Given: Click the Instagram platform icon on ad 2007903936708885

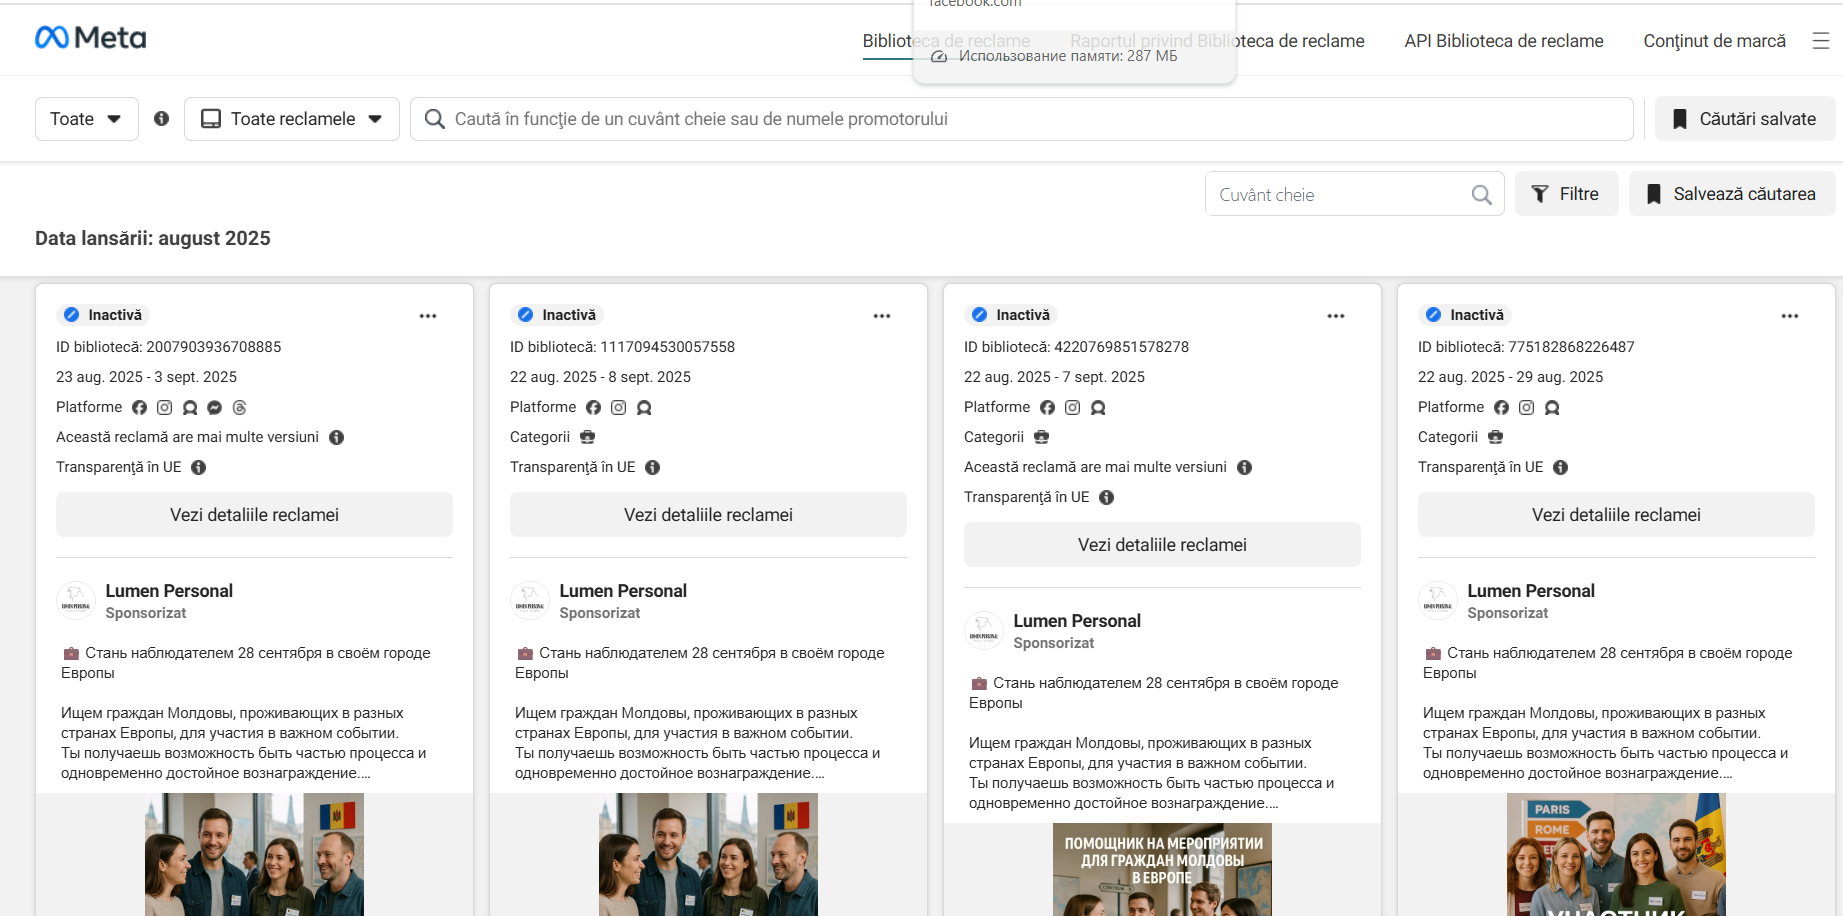Looking at the screenshot, I should click(165, 407).
